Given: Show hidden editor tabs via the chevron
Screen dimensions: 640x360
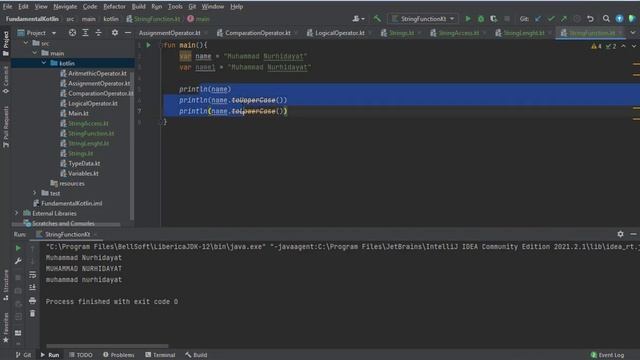Looking at the screenshot, I should [633, 33].
